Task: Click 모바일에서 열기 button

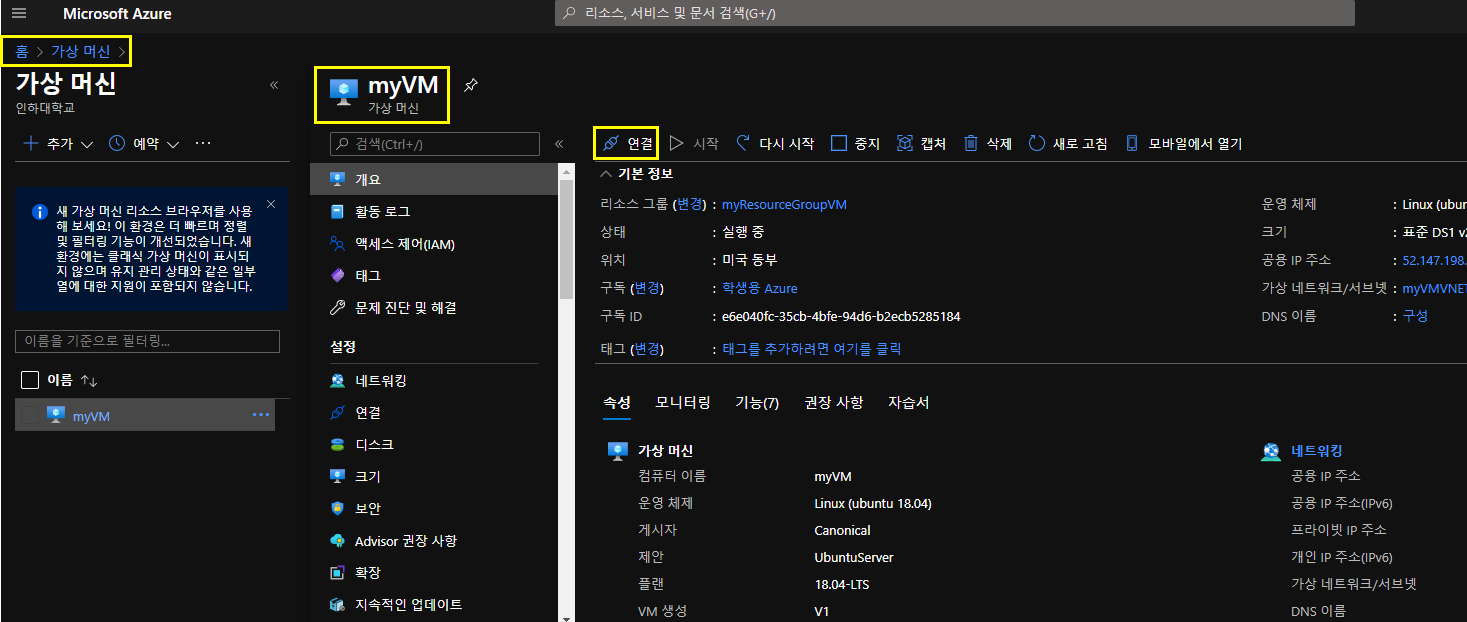Action: (1184, 144)
